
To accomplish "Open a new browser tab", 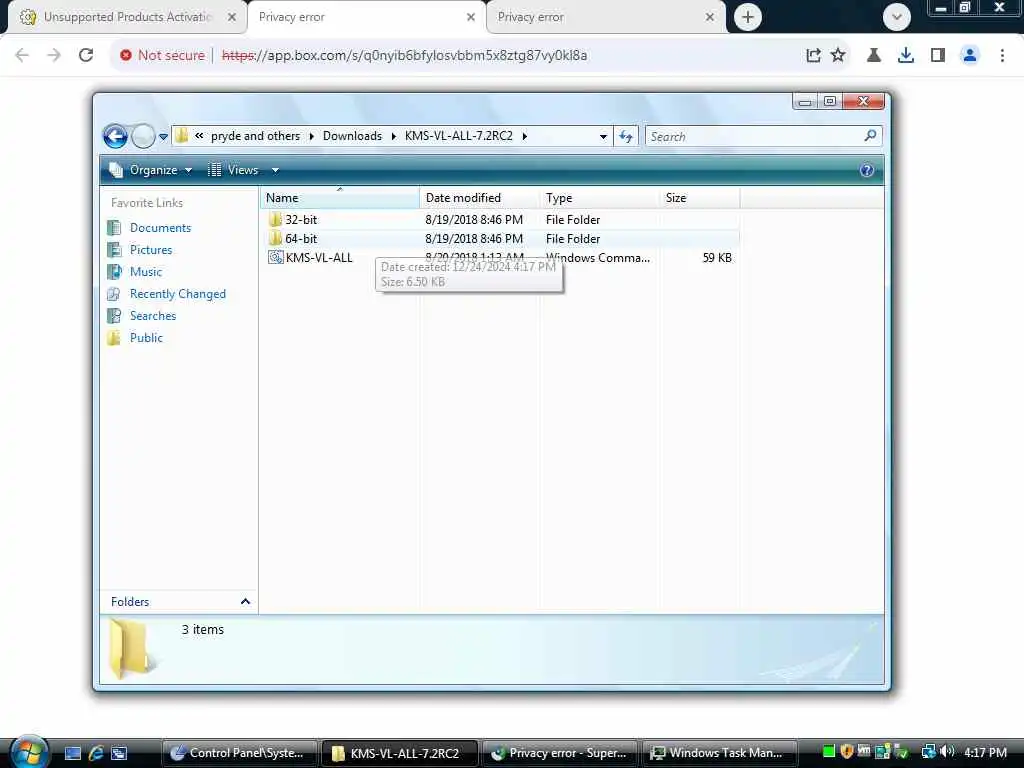I will [x=748, y=17].
